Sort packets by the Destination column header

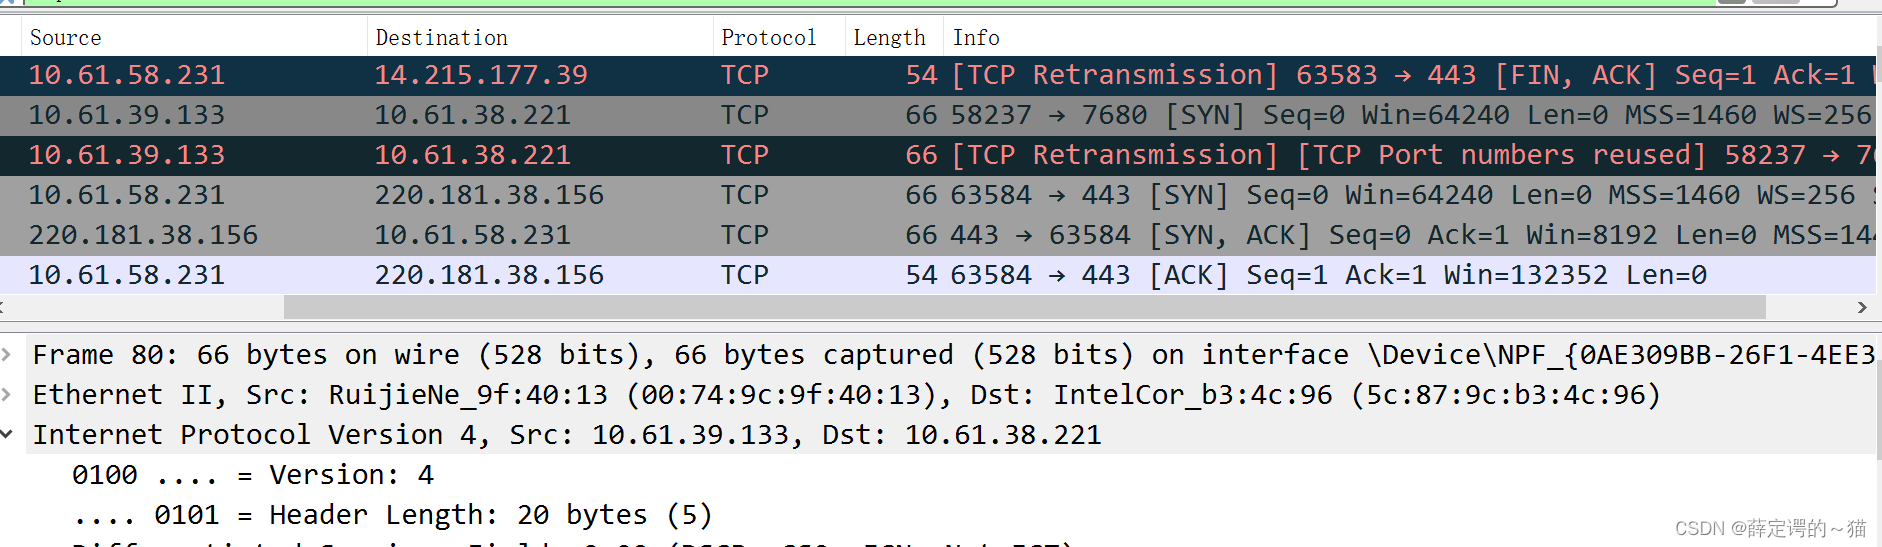[x=540, y=38]
